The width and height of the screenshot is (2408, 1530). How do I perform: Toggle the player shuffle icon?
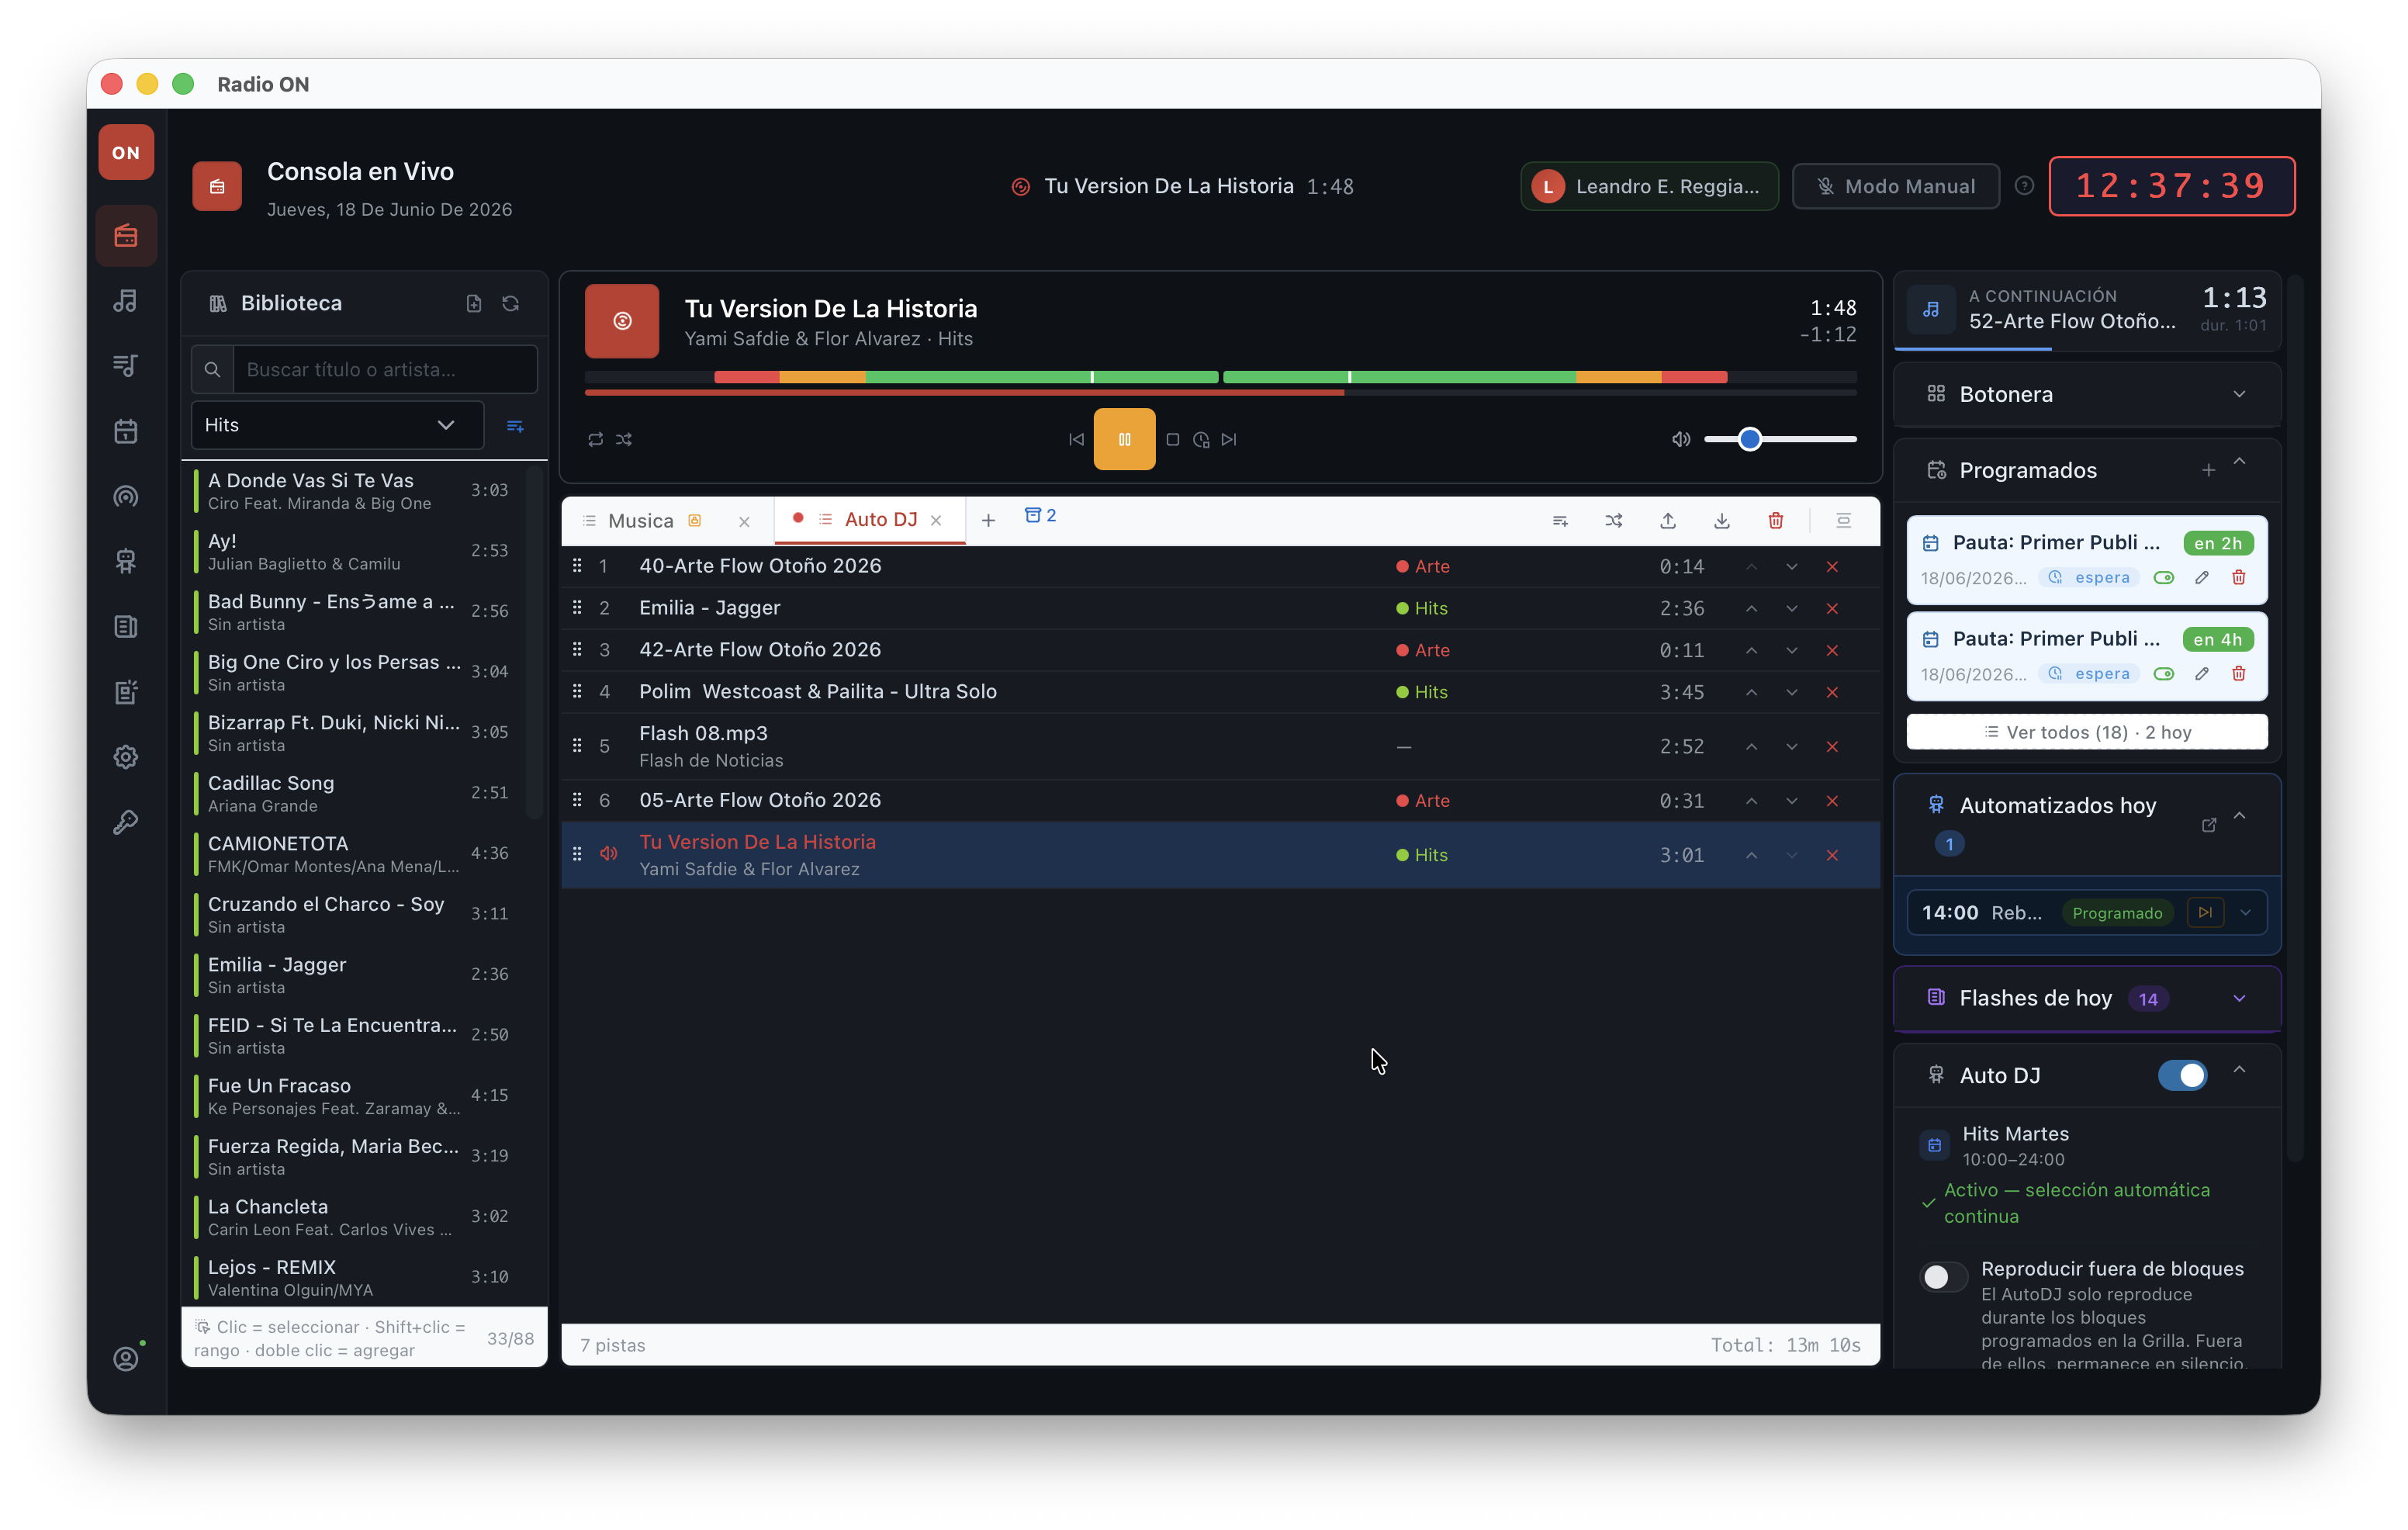[624, 439]
